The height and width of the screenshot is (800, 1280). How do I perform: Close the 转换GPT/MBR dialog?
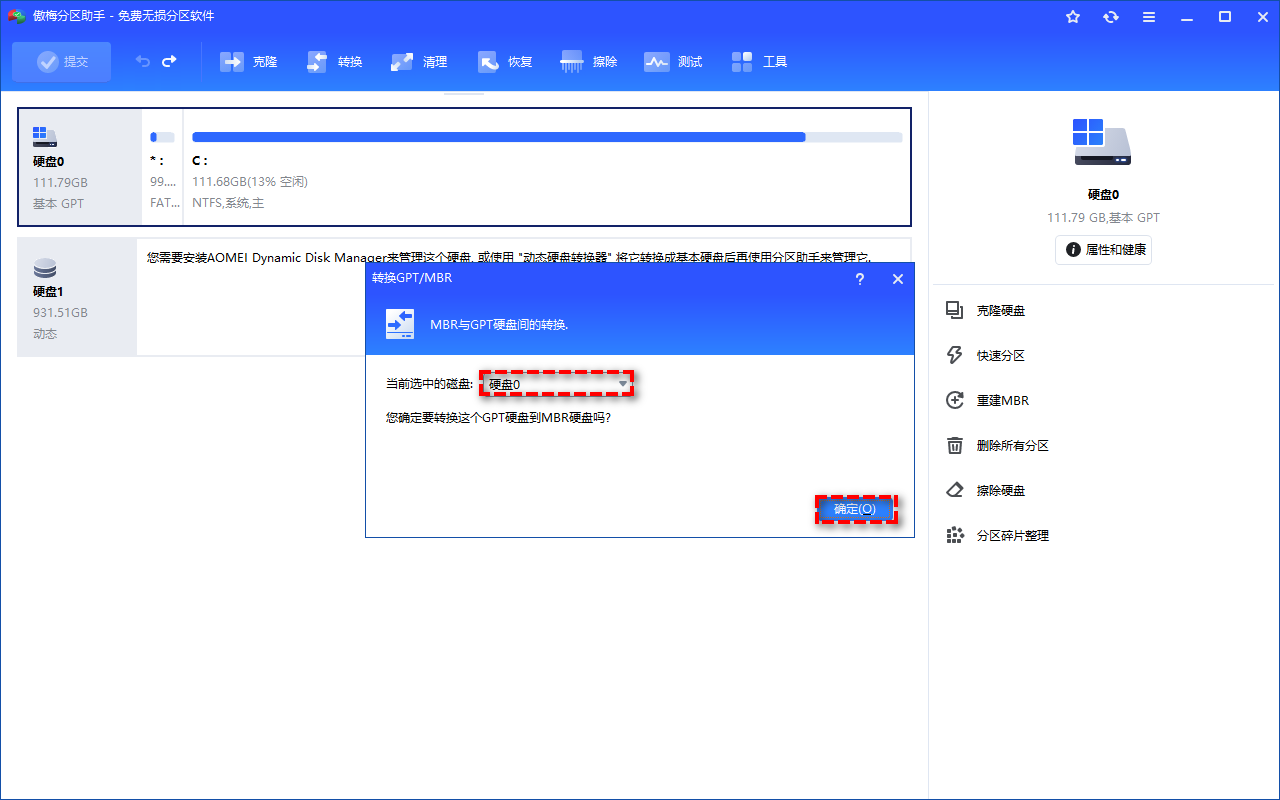(x=897, y=279)
